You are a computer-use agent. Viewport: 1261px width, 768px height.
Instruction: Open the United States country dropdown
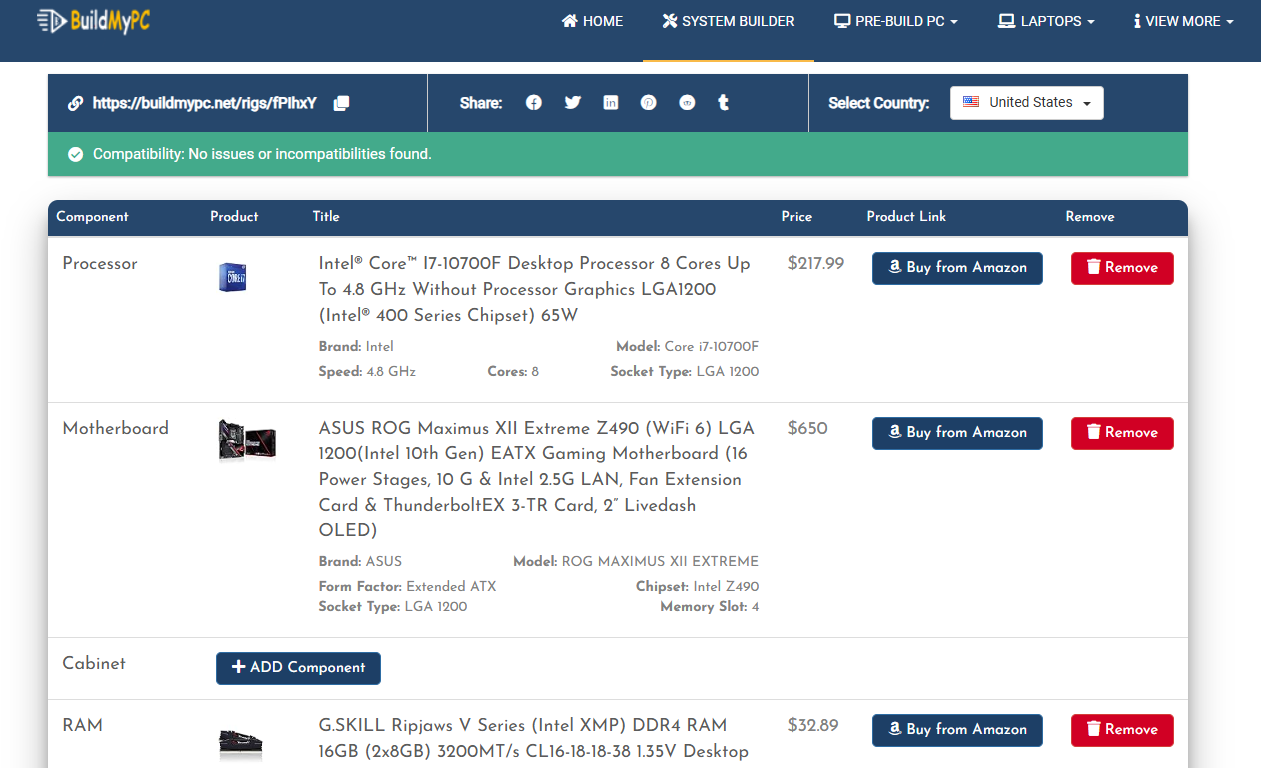pyautogui.click(x=1027, y=103)
